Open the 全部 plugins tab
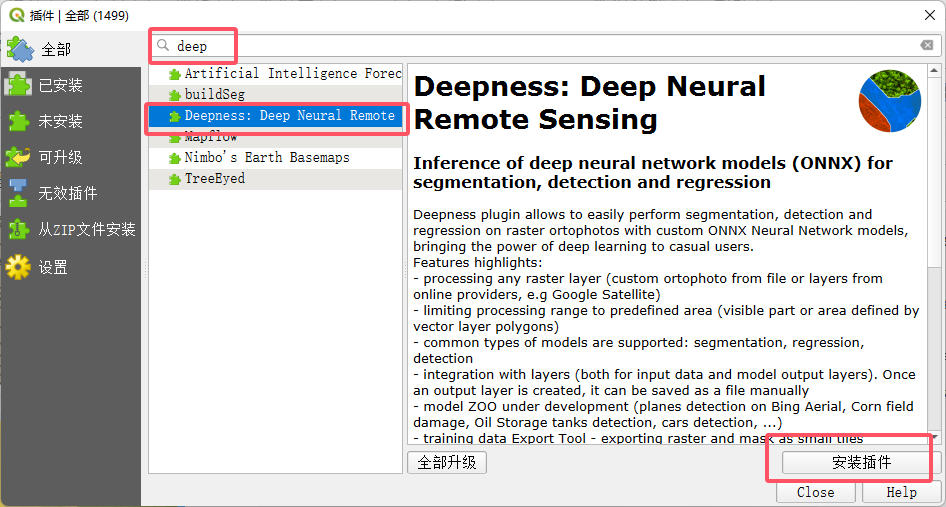946x507 pixels. point(70,49)
